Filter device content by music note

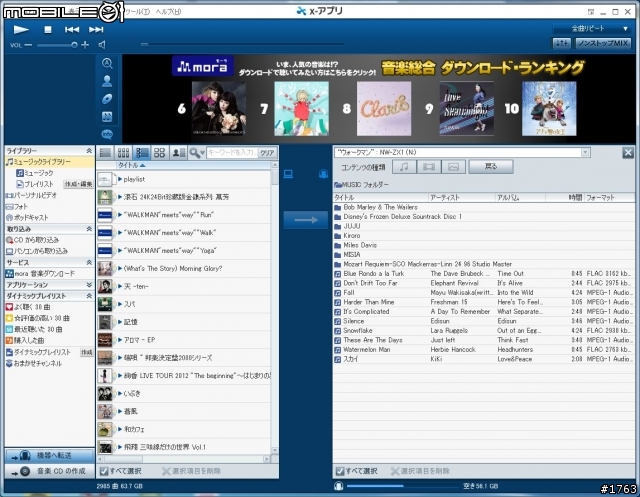[404, 167]
